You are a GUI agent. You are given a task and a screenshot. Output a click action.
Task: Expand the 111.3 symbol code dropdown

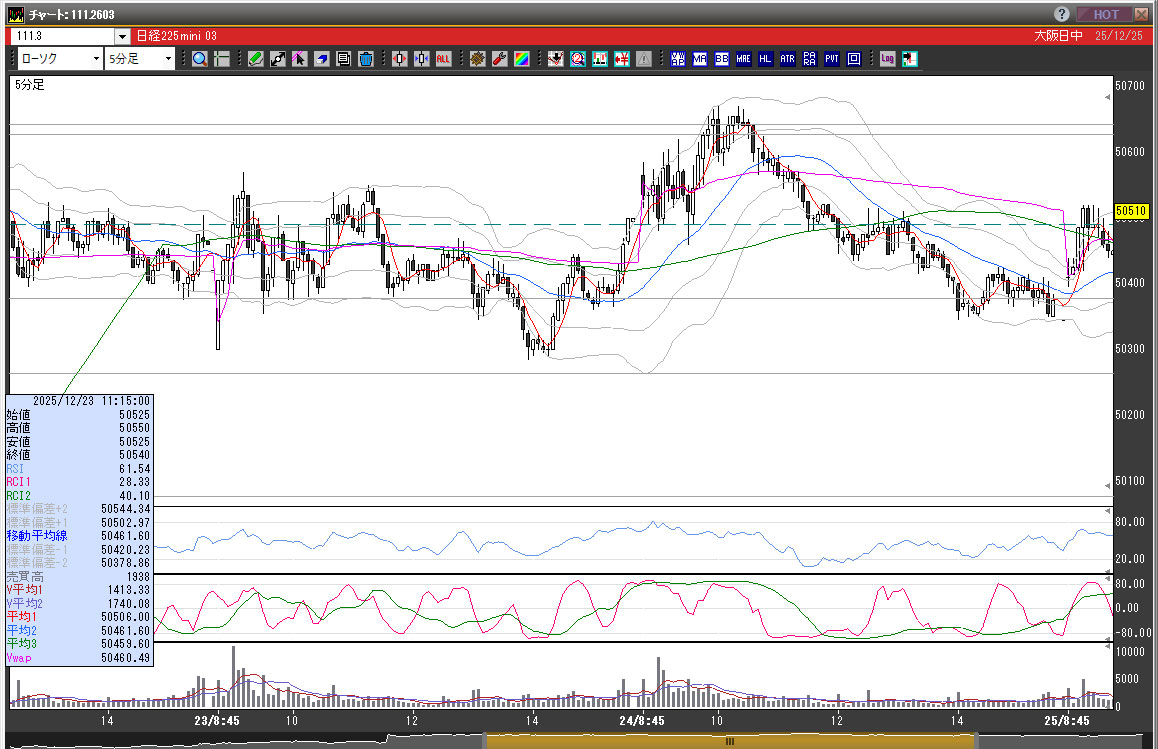(122, 36)
